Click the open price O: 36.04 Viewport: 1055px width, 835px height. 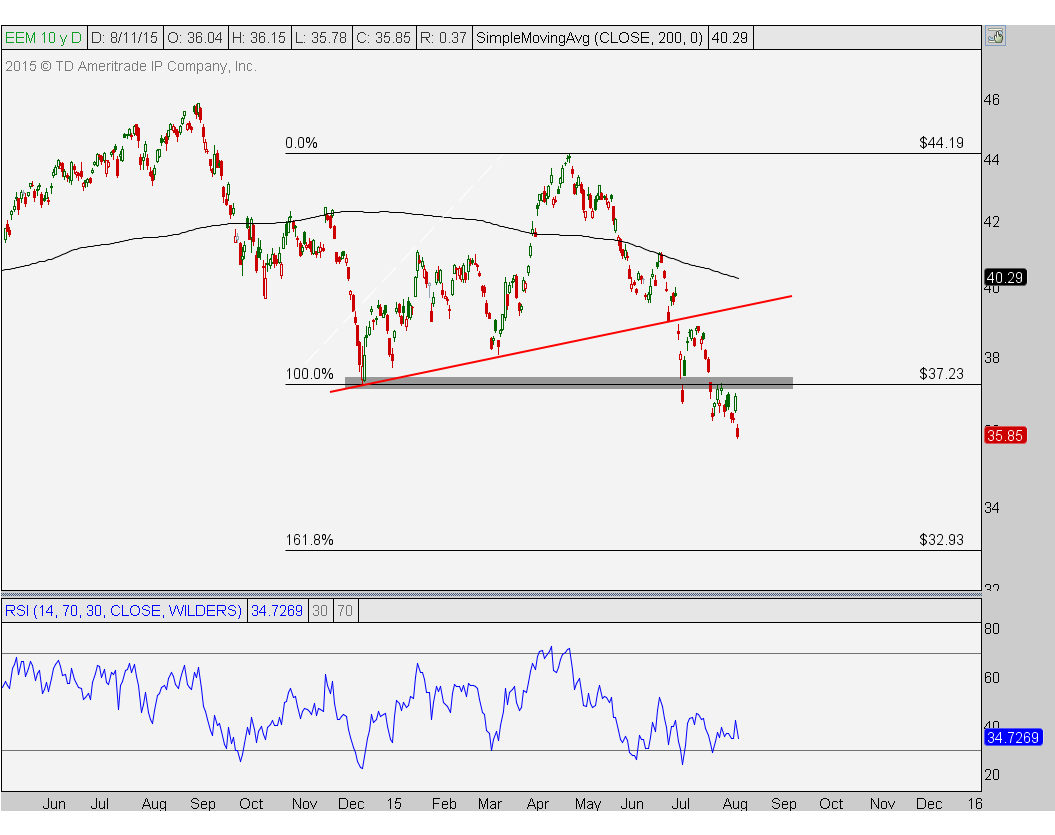pyautogui.click(x=194, y=38)
